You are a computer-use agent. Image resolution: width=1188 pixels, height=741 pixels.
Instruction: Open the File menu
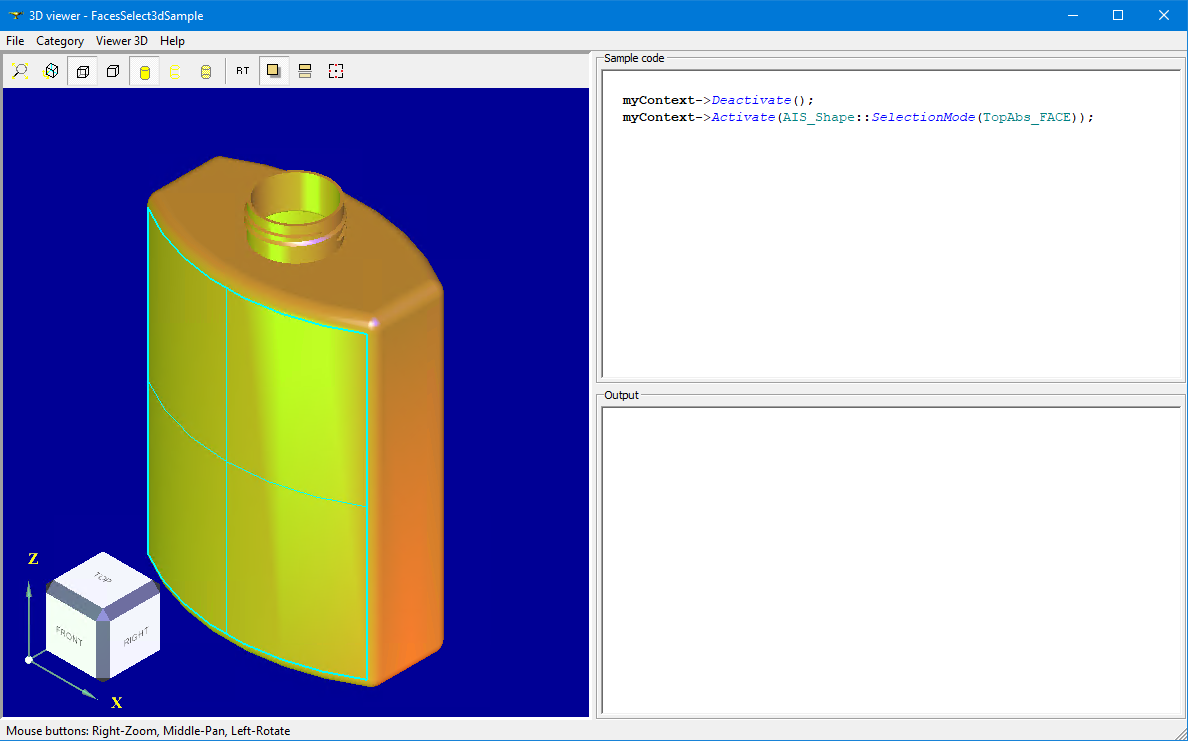pos(15,41)
